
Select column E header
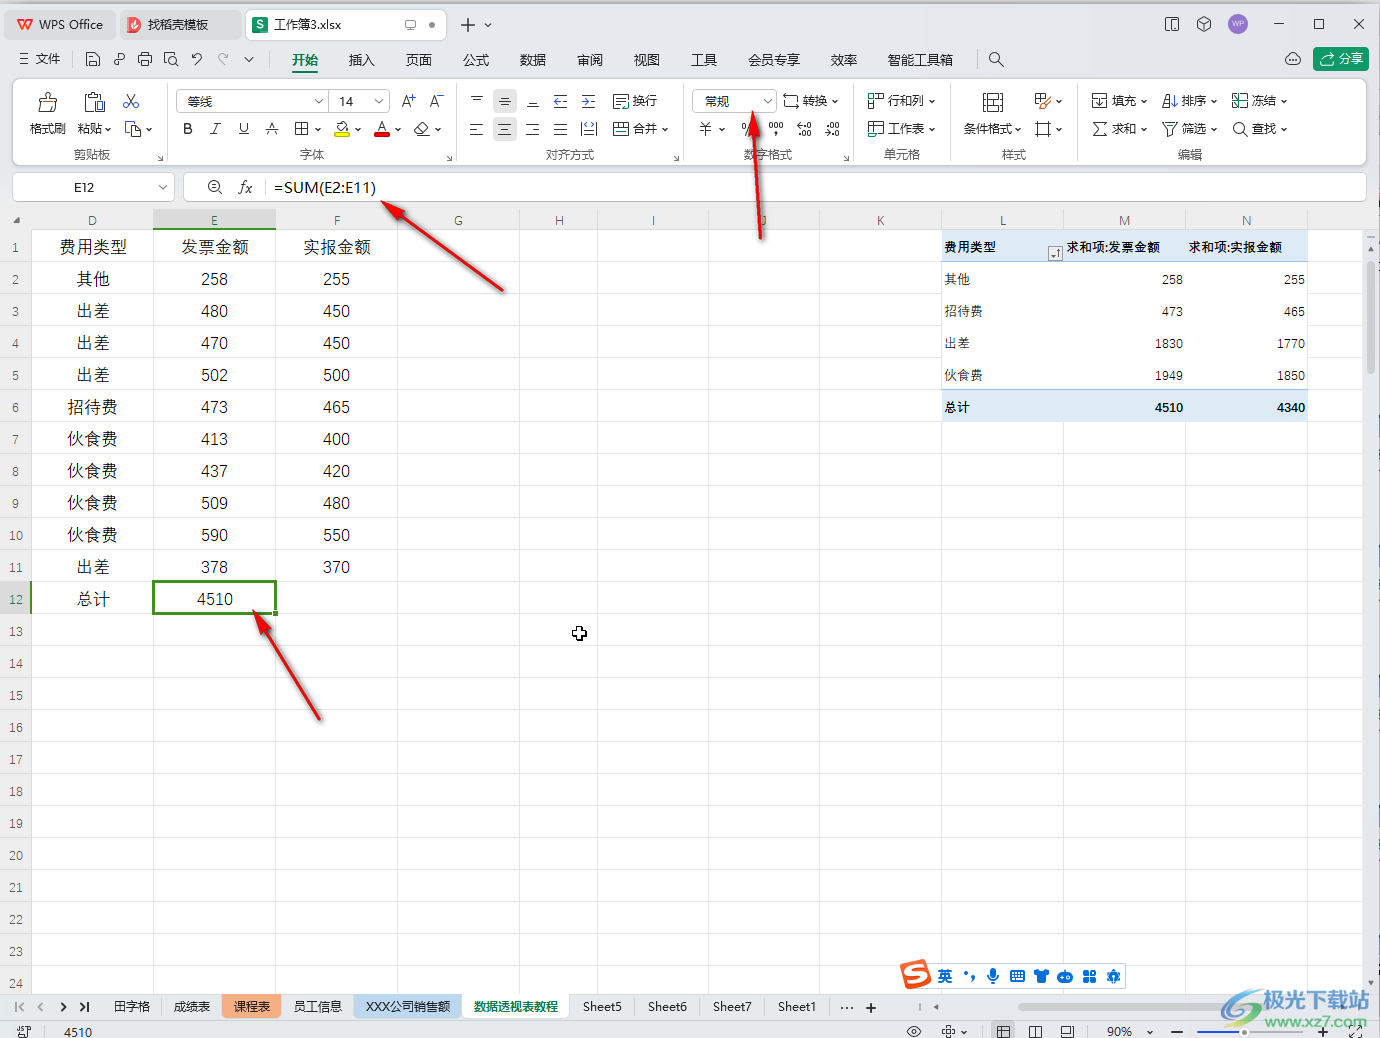[214, 220]
